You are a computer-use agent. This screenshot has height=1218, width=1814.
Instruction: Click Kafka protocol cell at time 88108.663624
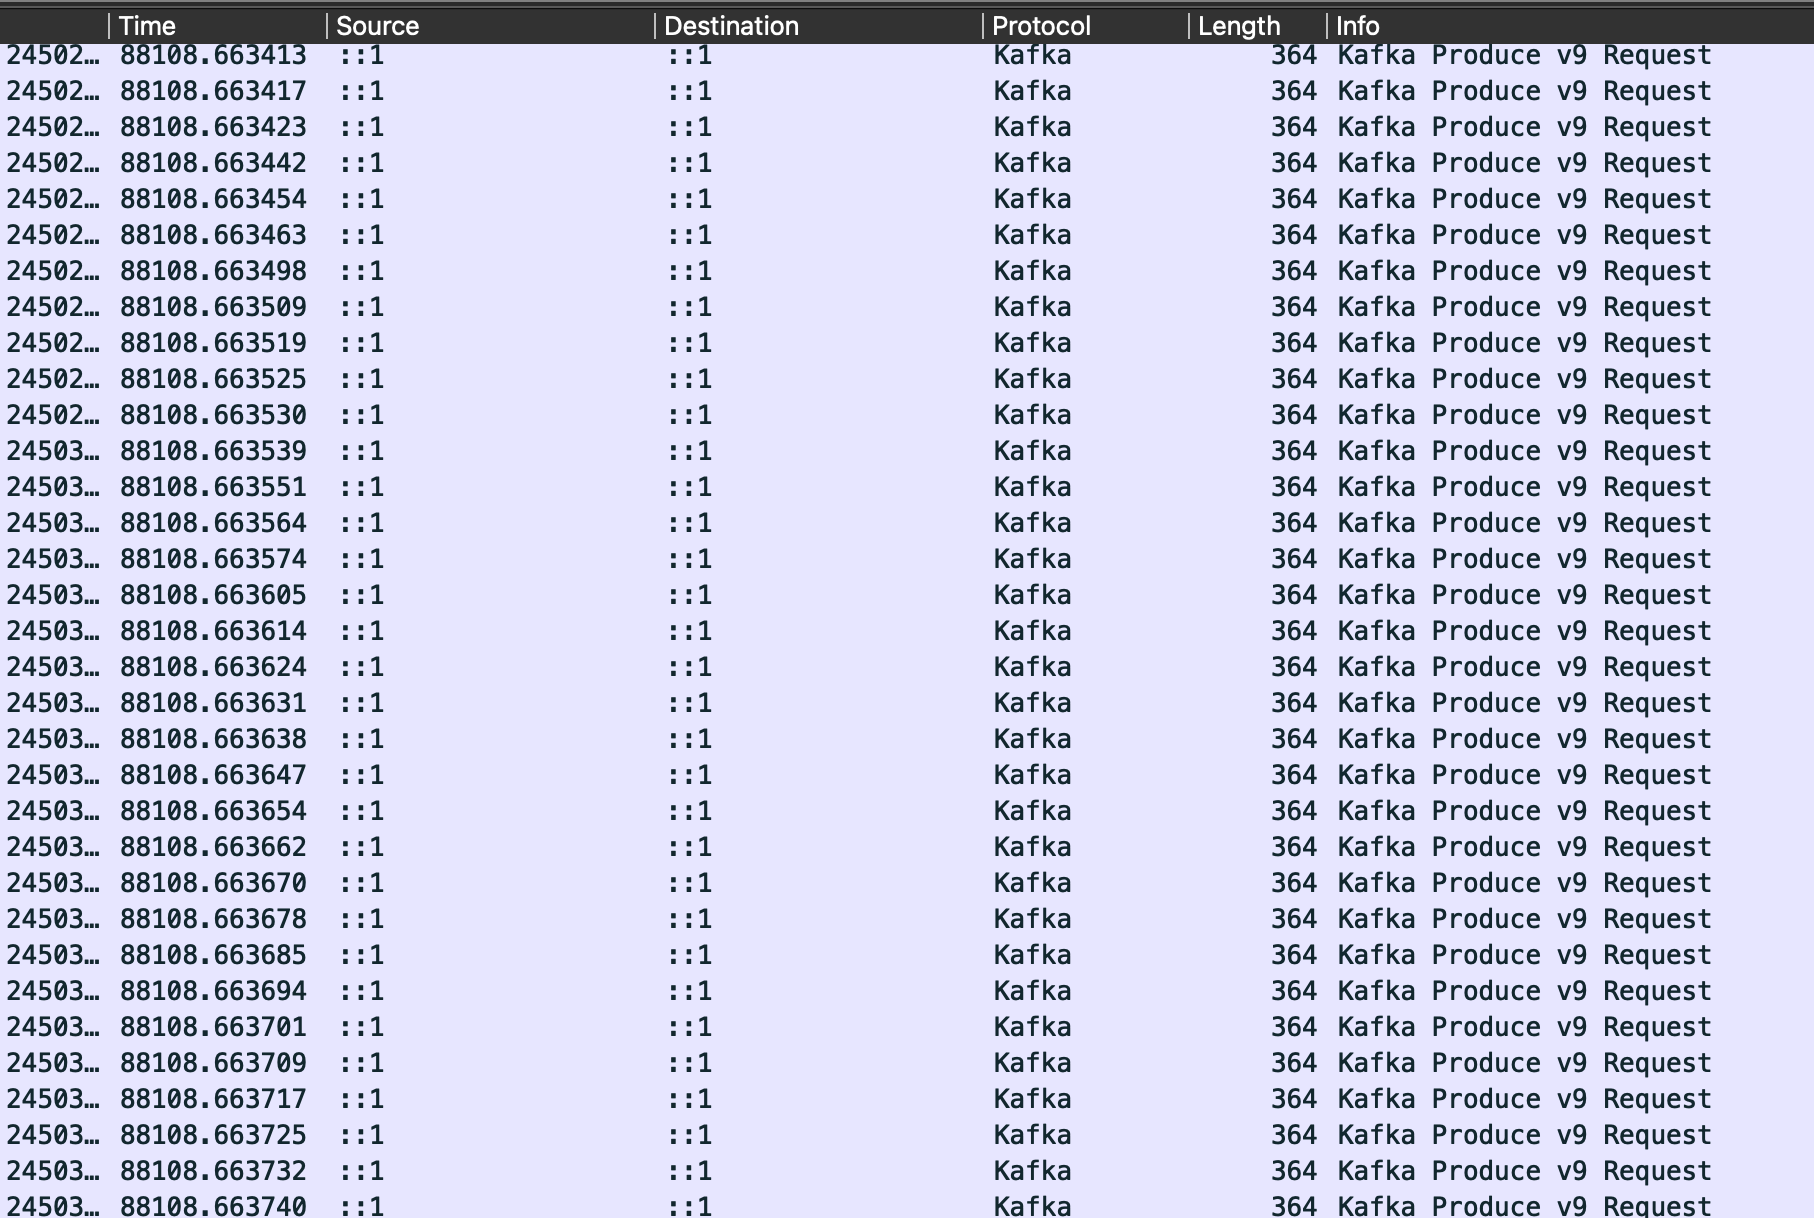1032,667
